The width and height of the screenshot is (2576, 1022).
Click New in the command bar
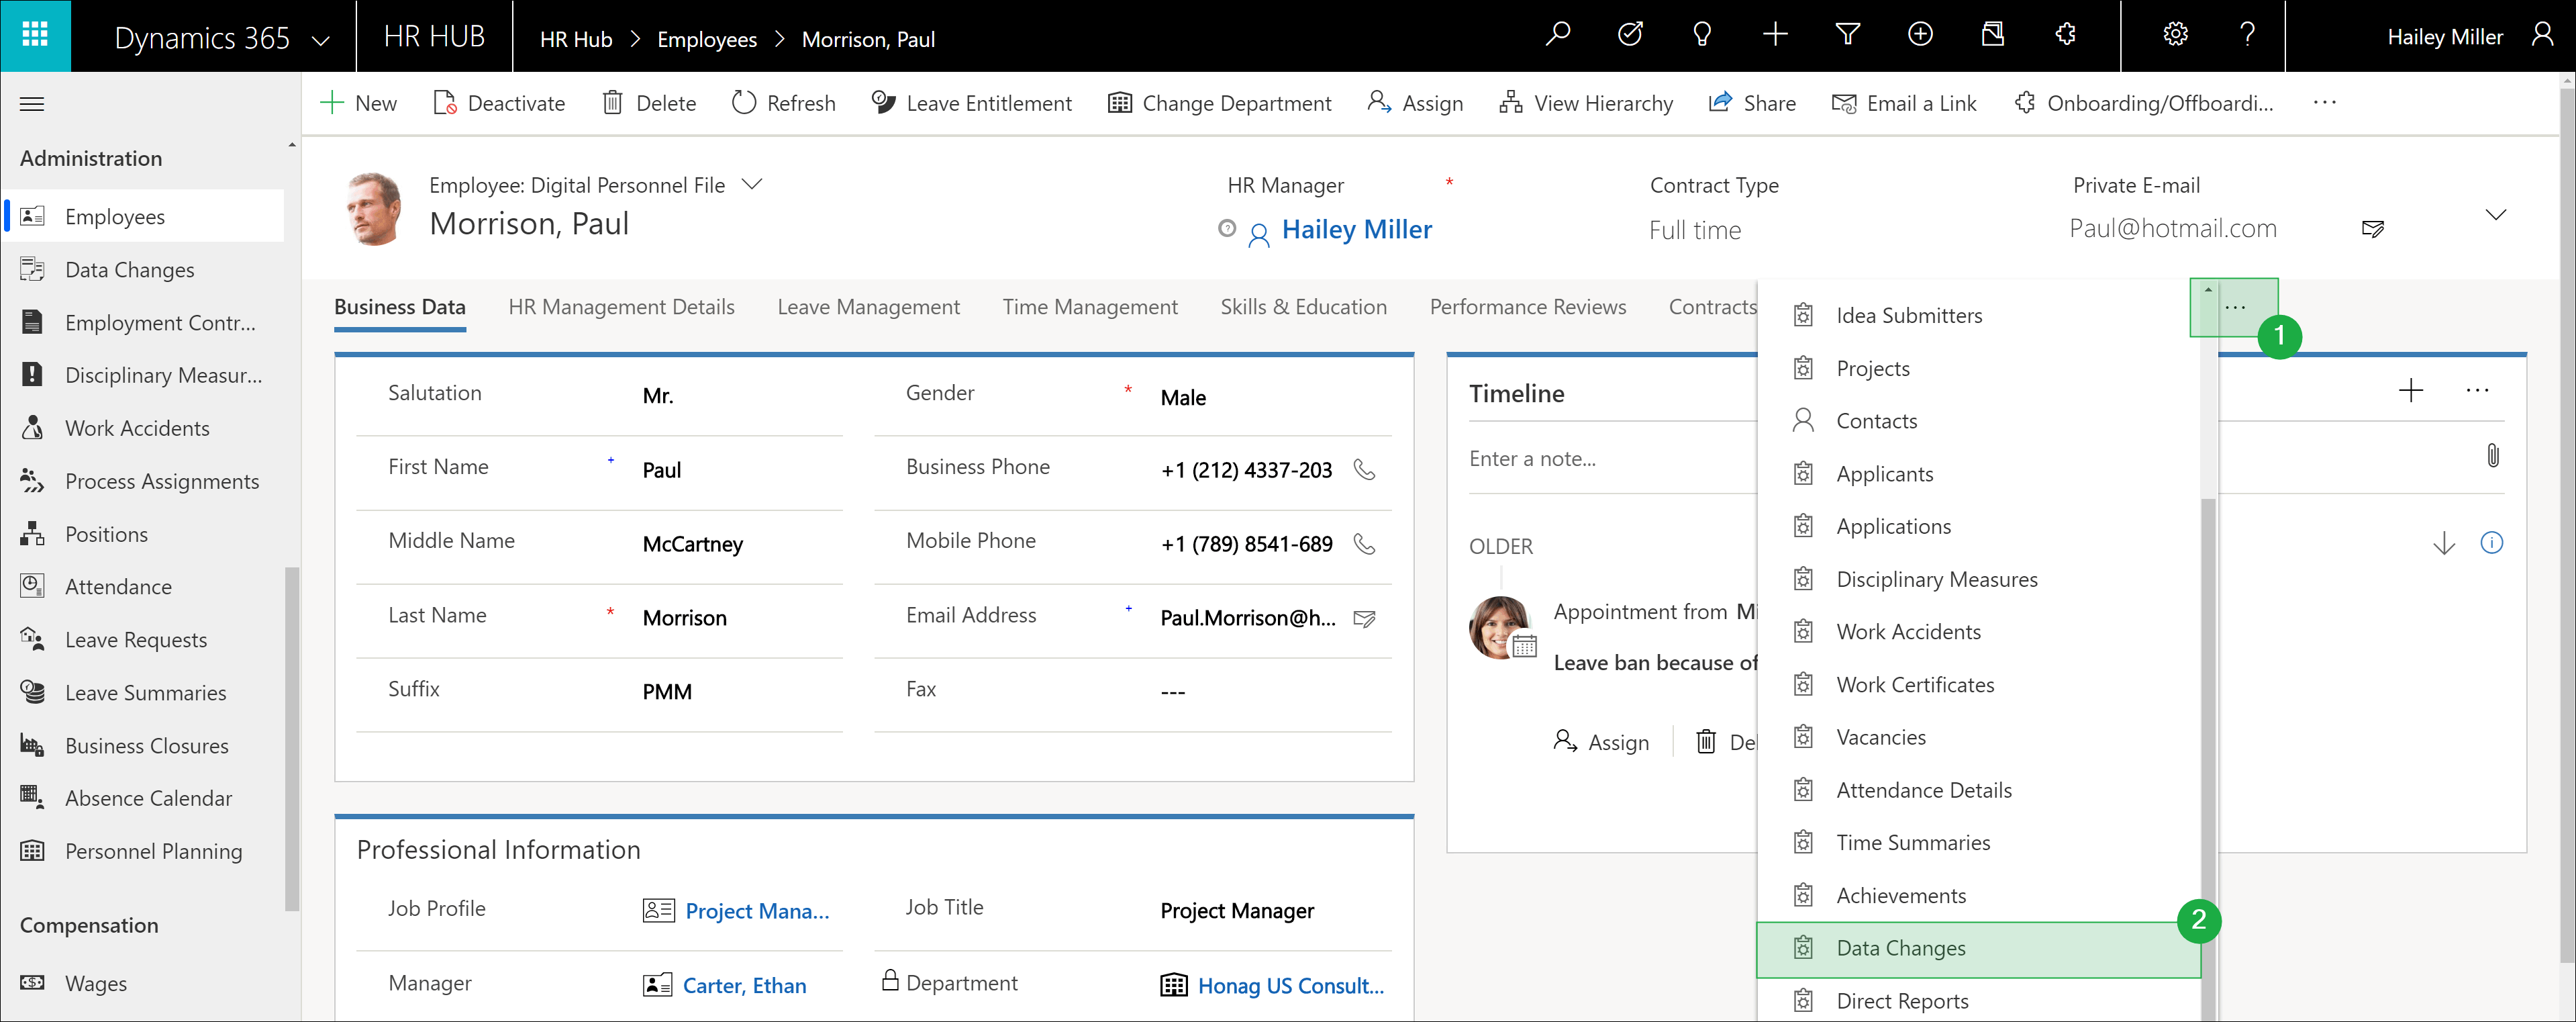click(x=358, y=103)
